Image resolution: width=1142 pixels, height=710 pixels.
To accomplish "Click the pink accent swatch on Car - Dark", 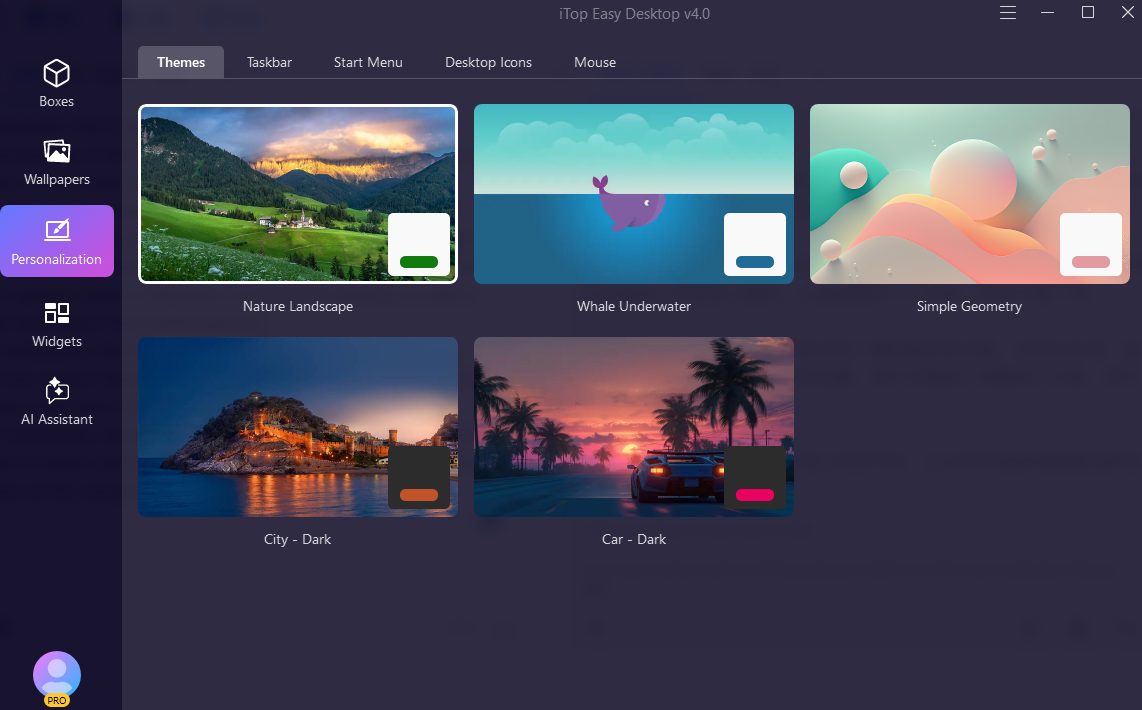I will pos(755,495).
